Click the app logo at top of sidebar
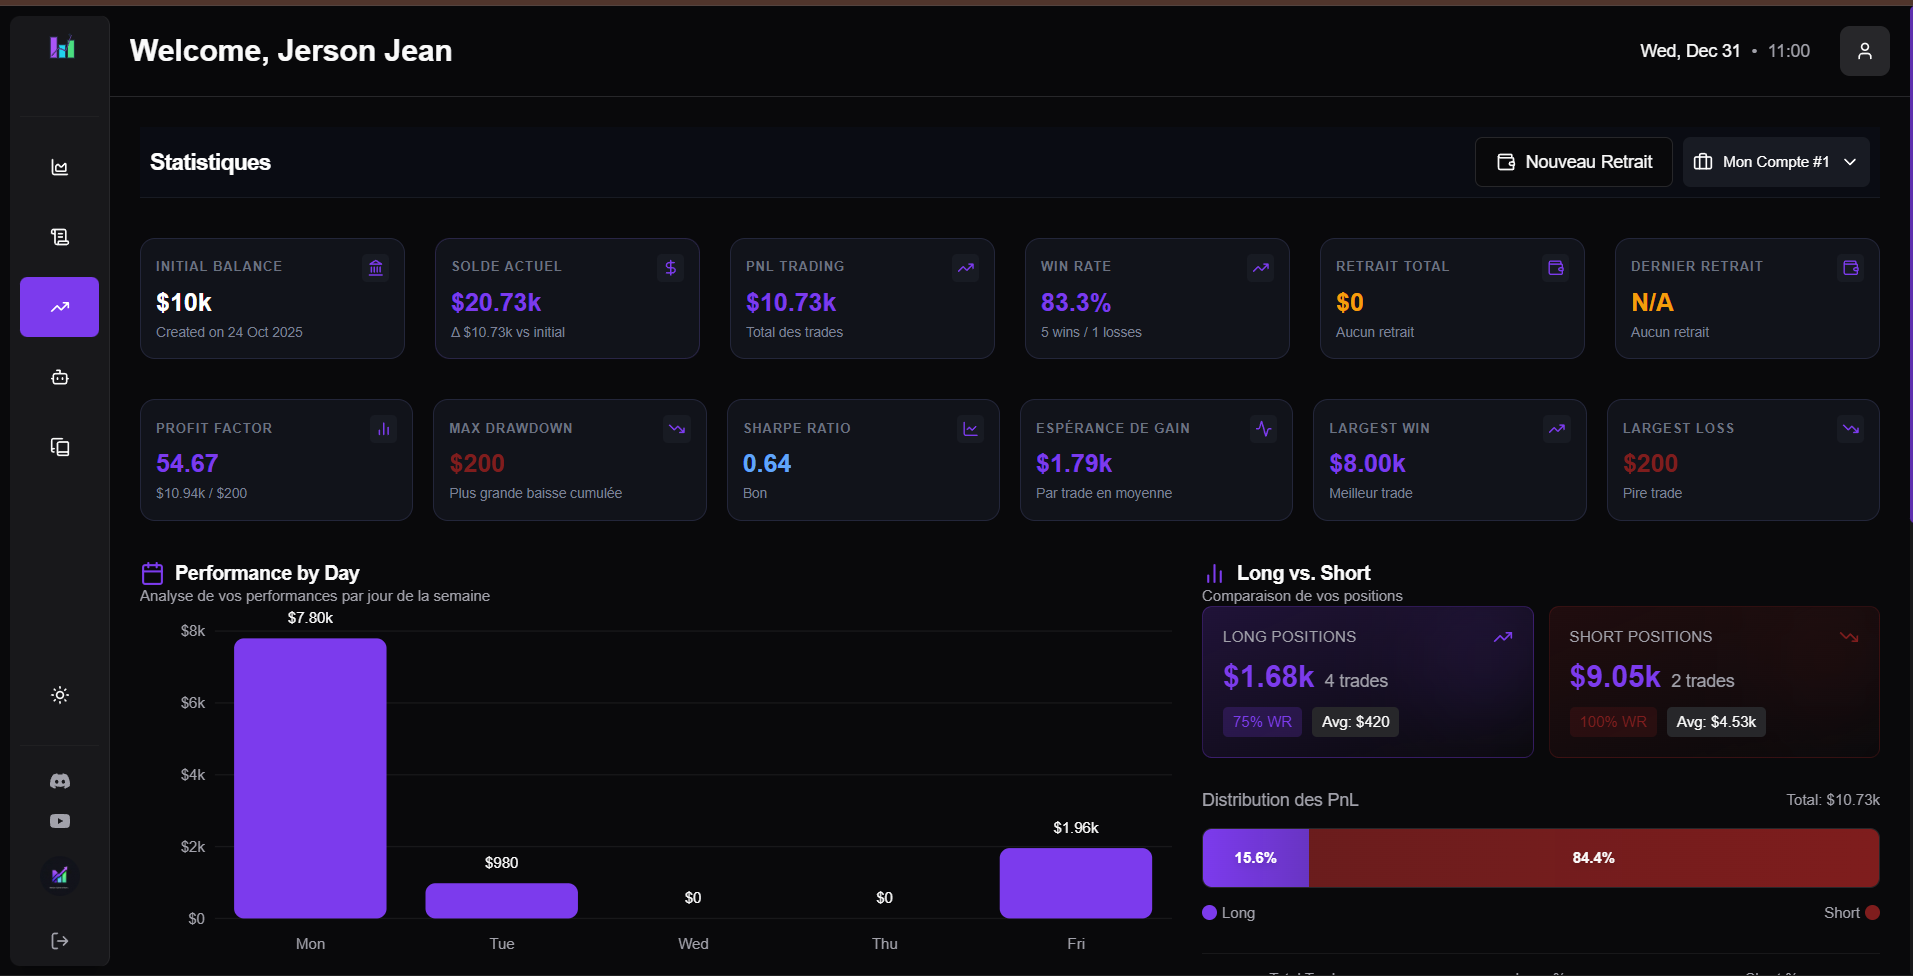 [x=62, y=48]
